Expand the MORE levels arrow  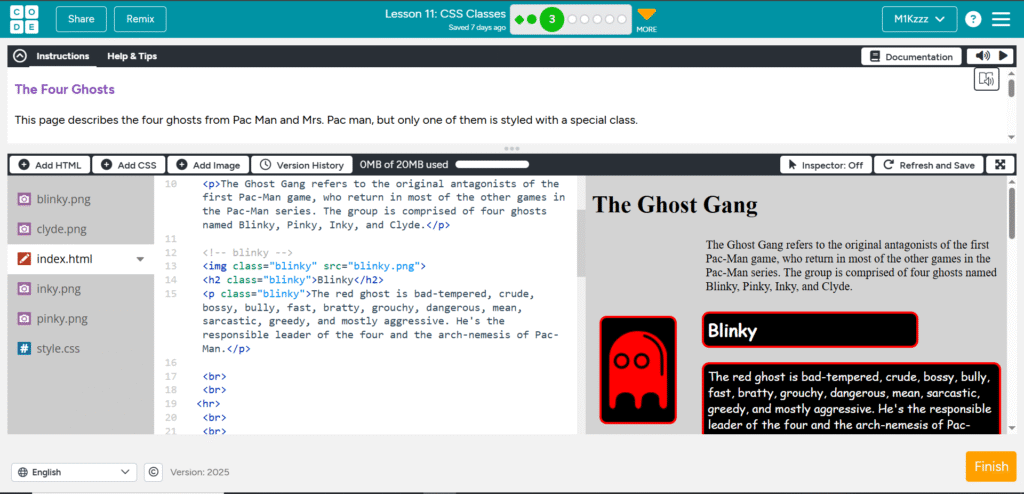[x=647, y=15]
